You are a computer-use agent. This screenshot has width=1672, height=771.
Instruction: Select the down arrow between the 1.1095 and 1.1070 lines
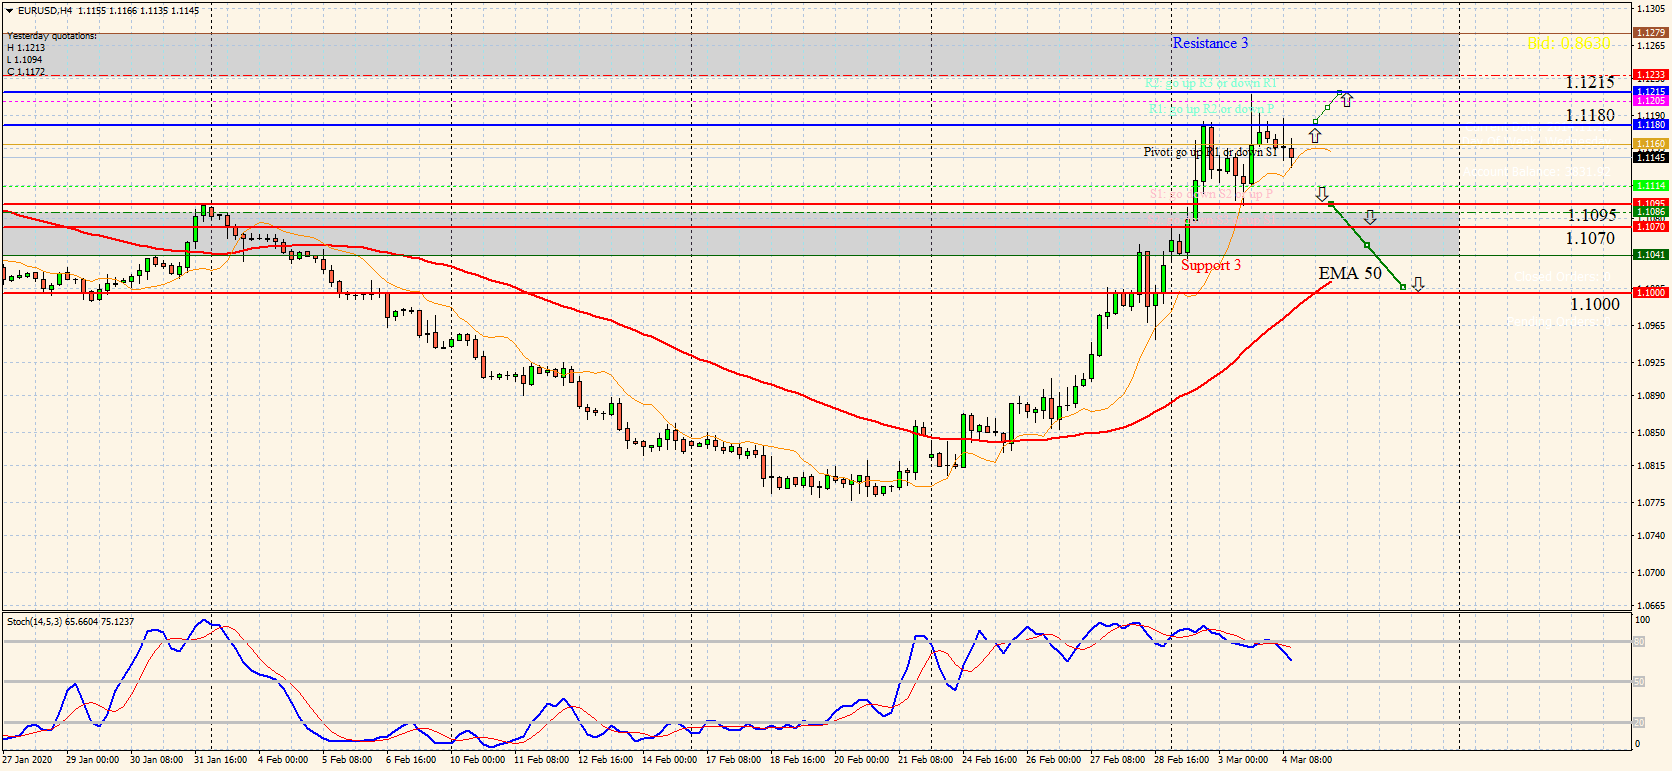1370,217
